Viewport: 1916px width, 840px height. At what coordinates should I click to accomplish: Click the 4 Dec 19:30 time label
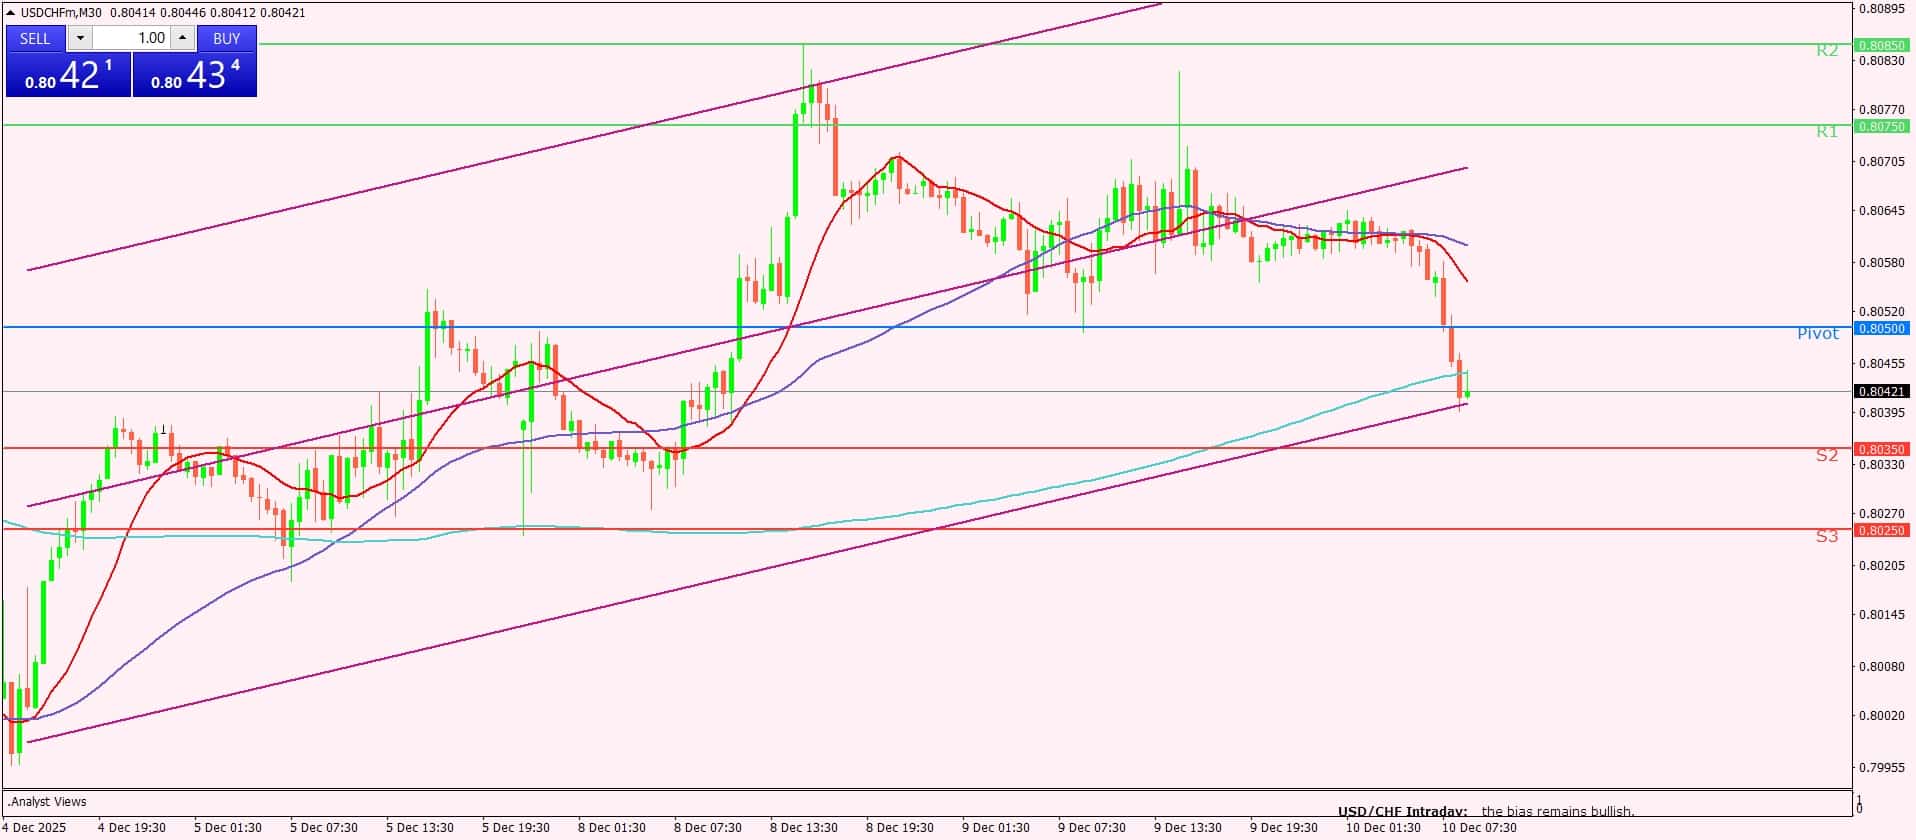(132, 827)
